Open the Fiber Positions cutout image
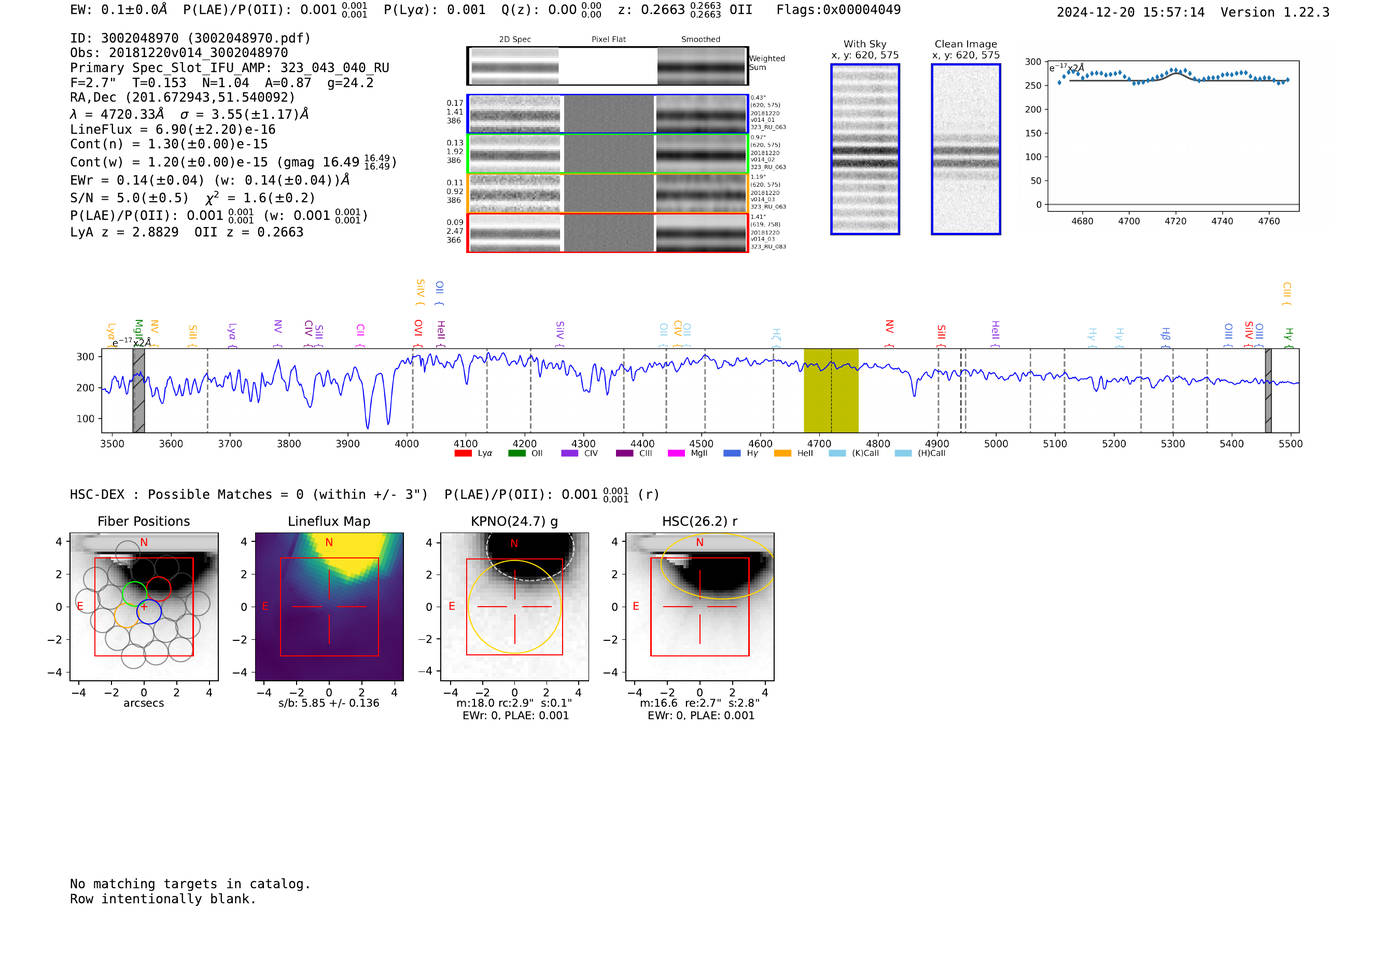Image resolution: width=1400 pixels, height=953 pixels. 144,607
